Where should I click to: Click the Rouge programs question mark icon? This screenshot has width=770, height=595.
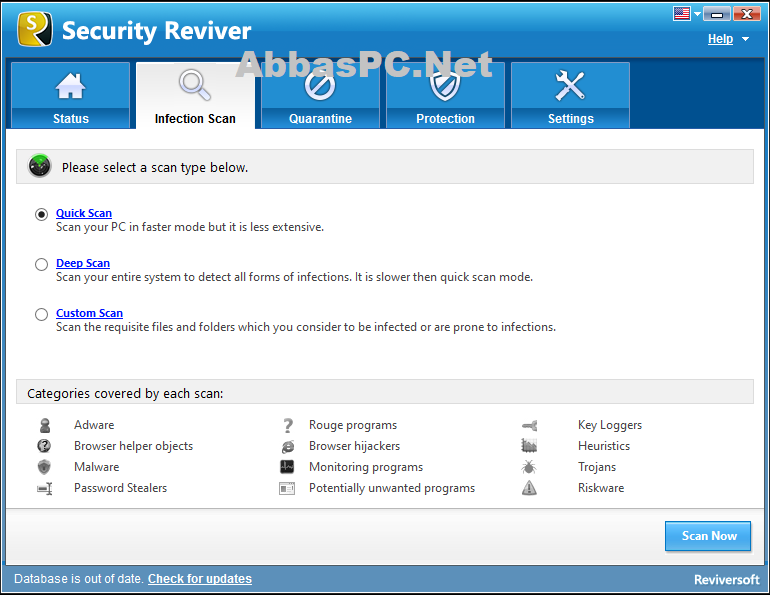pyautogui.click(x=288, y=425)
